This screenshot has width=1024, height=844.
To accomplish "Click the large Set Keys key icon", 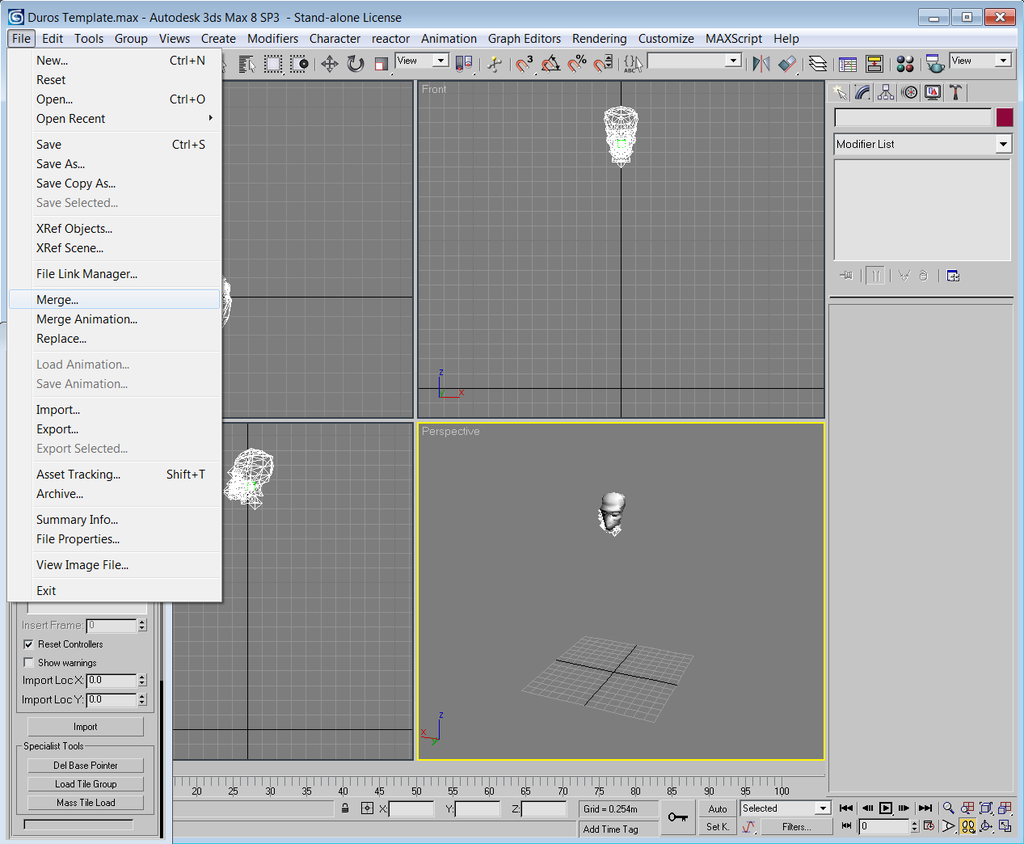I will 678,817.
